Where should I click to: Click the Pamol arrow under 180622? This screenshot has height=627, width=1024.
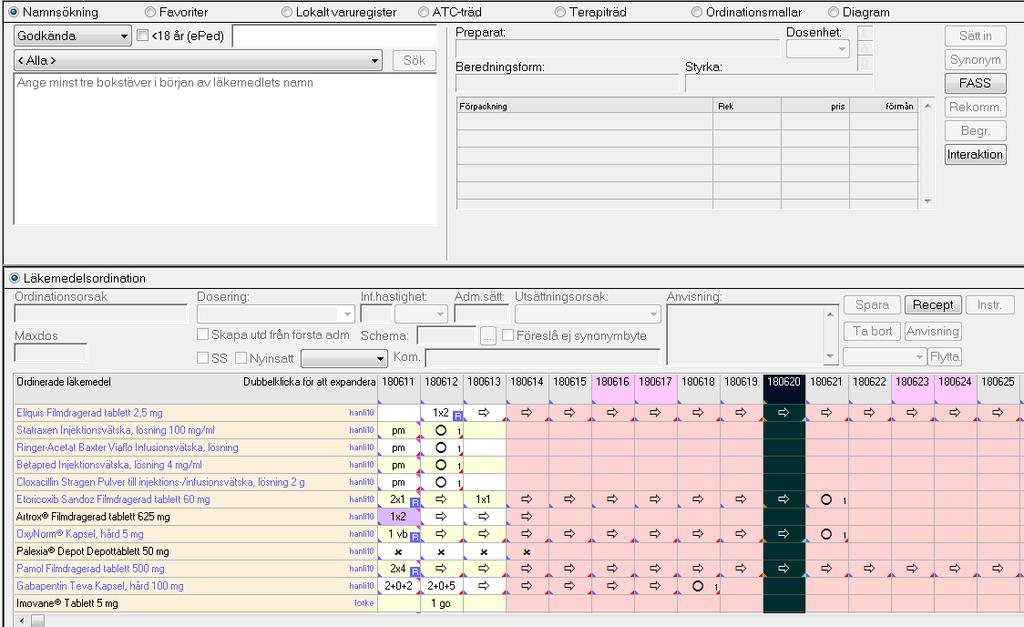pyautogui.click(x=869, y=568)
